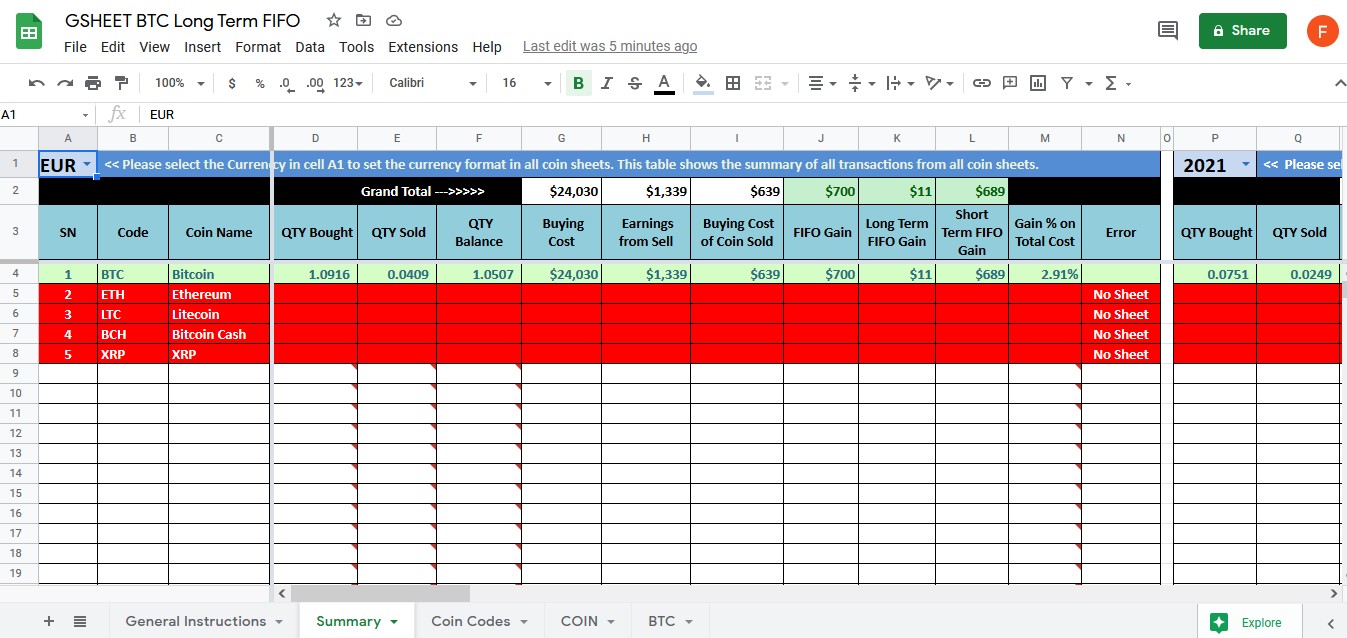Select the Bitcoin coin name cell
This screenshot has height=638, width=1347.
(220, 274)
